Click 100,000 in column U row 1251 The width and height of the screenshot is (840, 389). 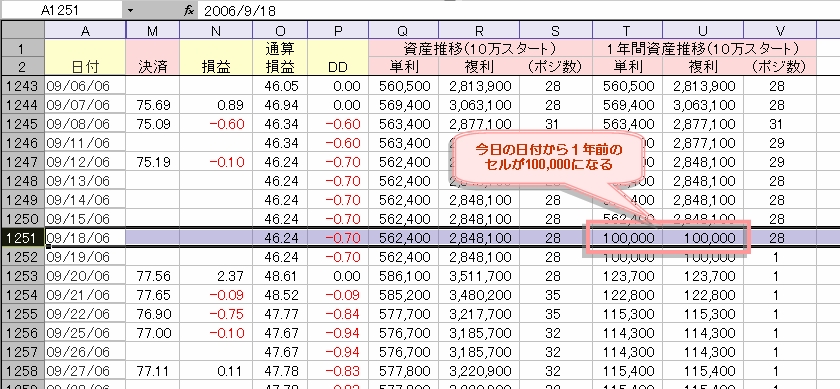[703, 237]
